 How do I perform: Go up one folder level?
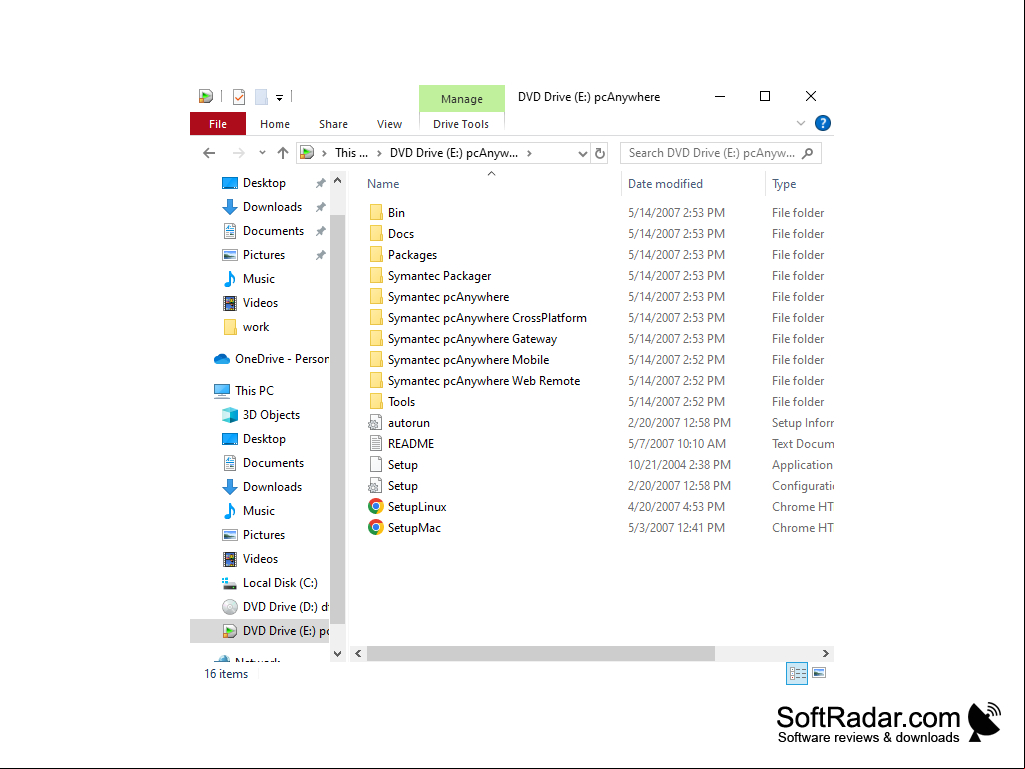282,153
